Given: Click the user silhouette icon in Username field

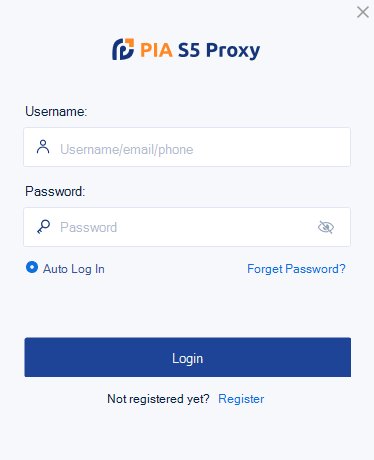Looking at the screenshot, I should (x=43, y=147).
